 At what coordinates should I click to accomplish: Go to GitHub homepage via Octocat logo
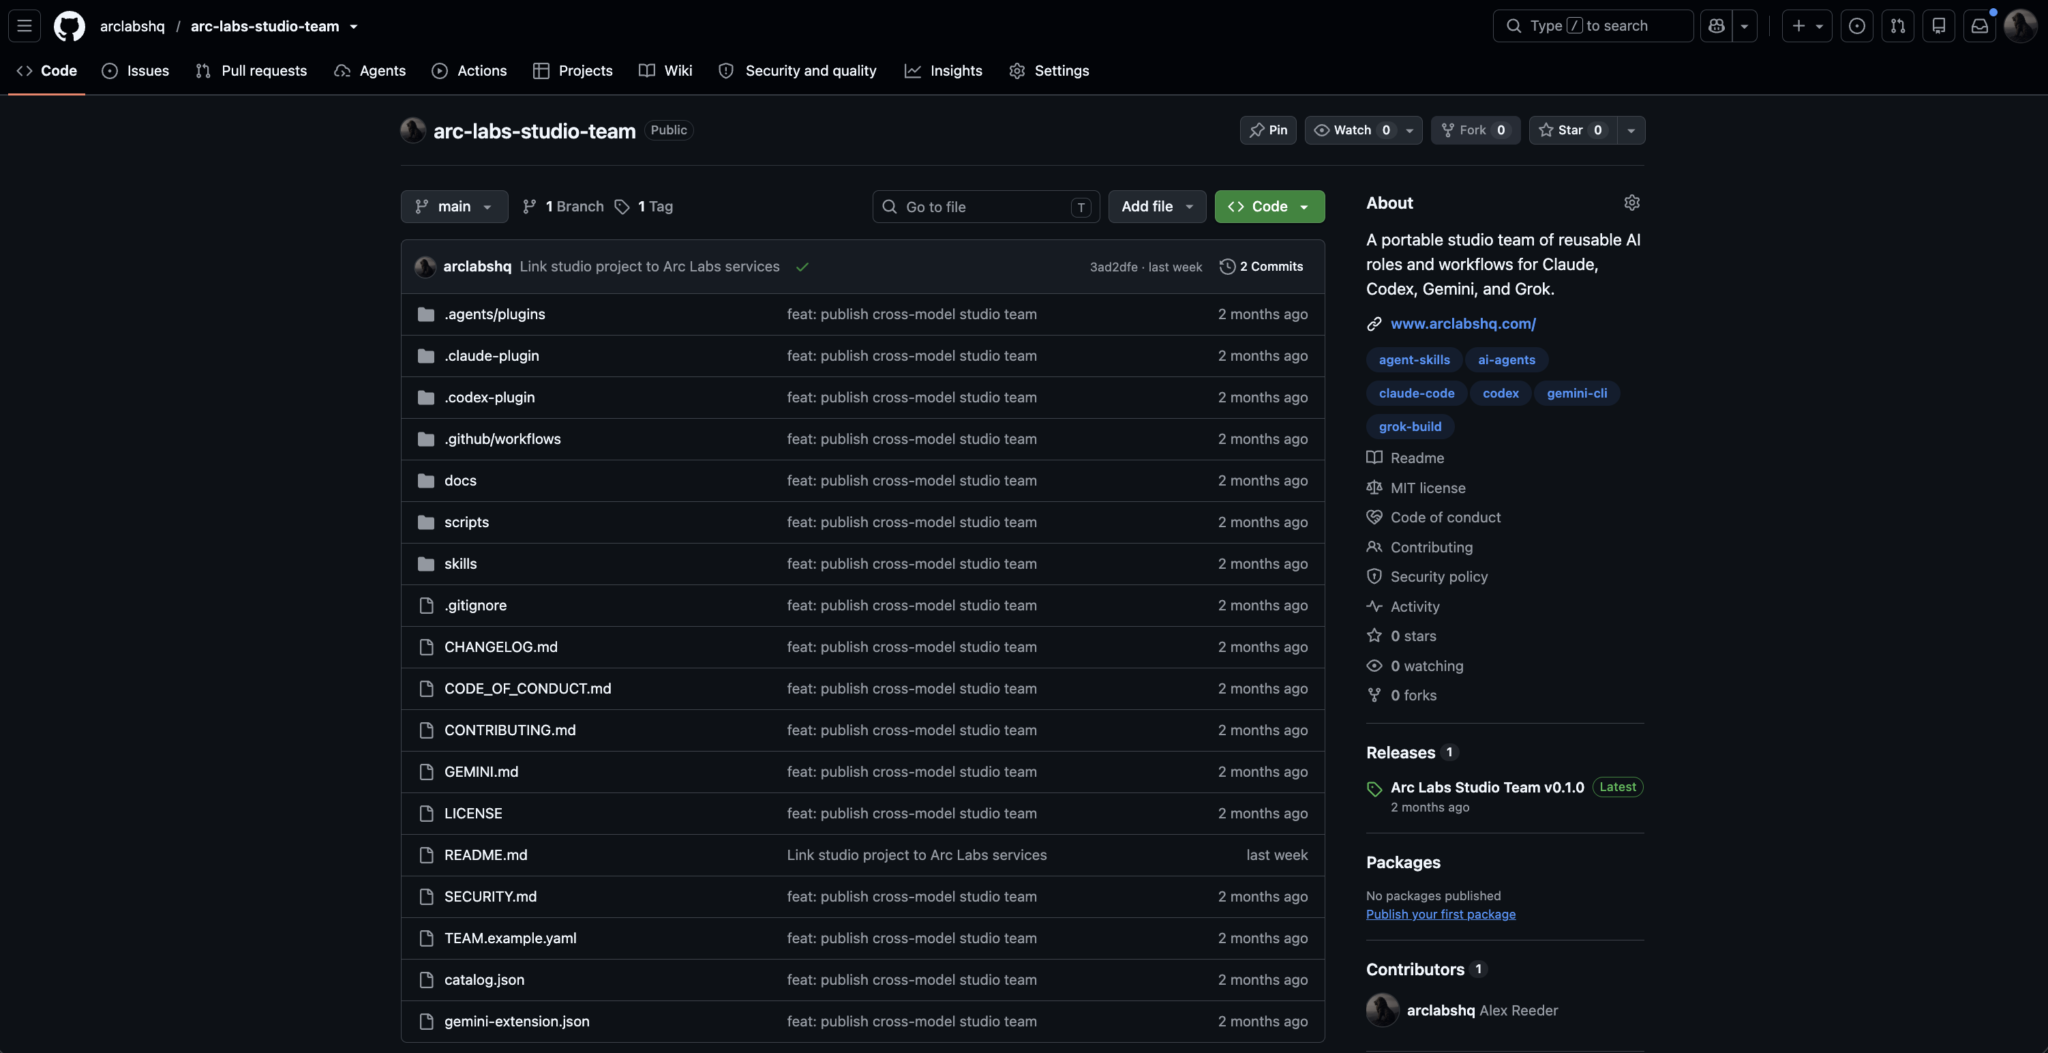(69, 26)
